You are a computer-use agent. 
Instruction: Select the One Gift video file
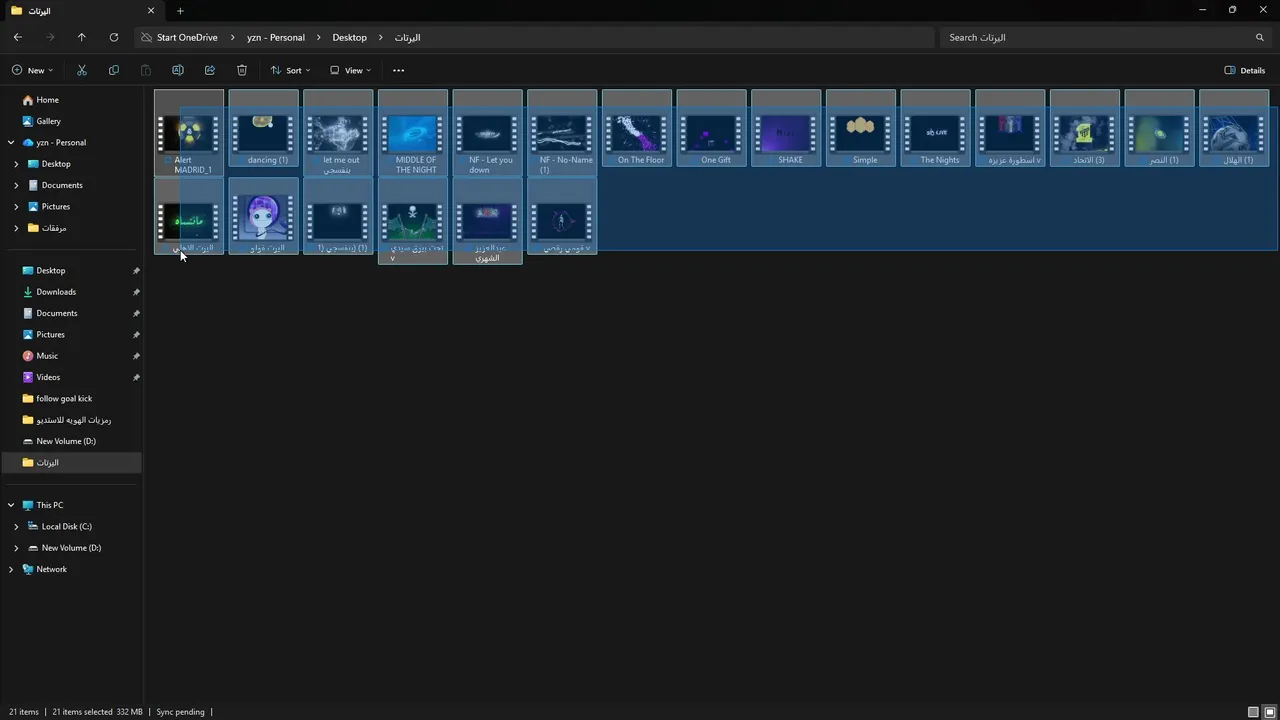click(711, 128)
